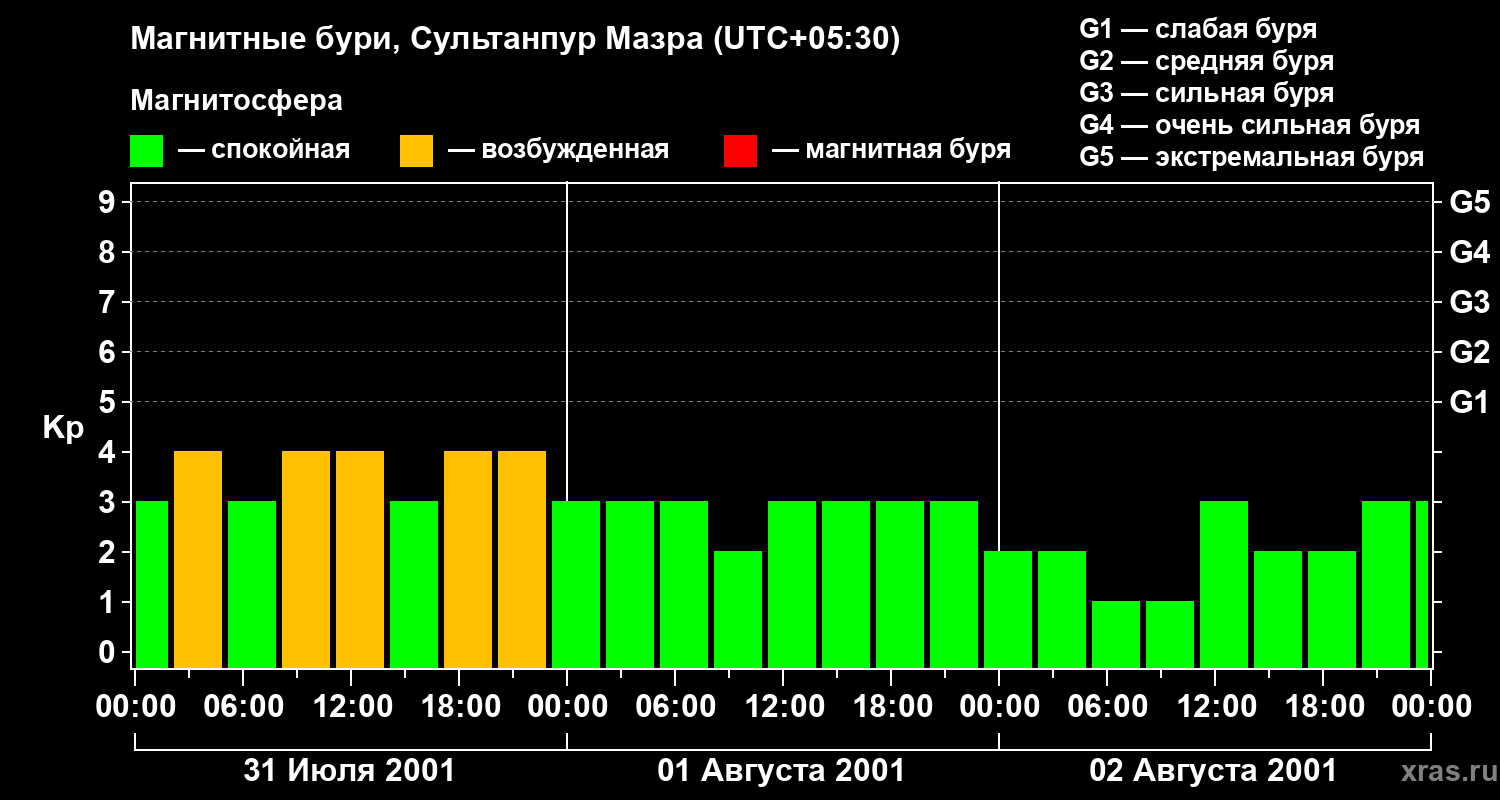Click the "G1 — слабая буря" legend entry

click(1198, 29)
